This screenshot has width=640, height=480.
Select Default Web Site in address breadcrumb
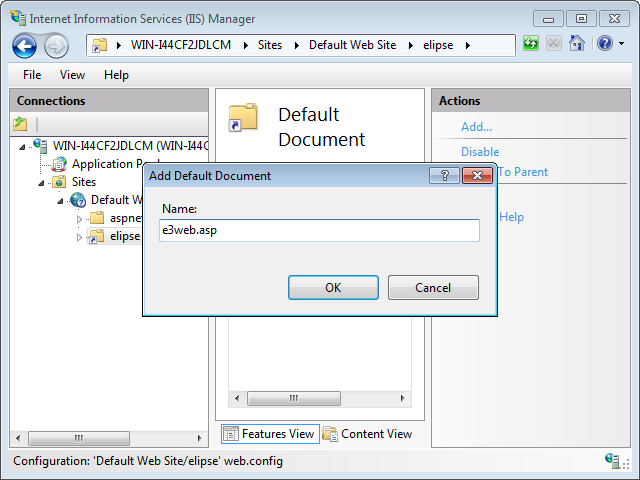point(352,45)
